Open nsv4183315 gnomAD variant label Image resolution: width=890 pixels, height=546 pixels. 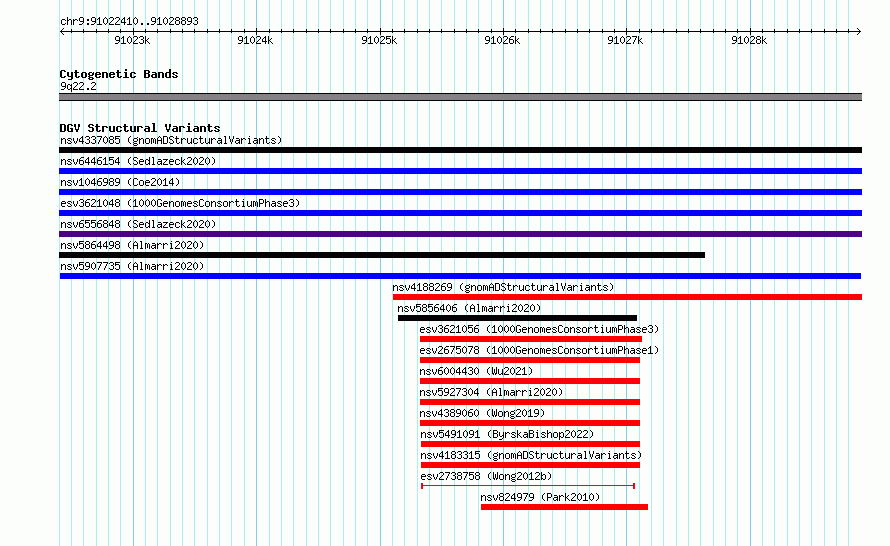531,455
